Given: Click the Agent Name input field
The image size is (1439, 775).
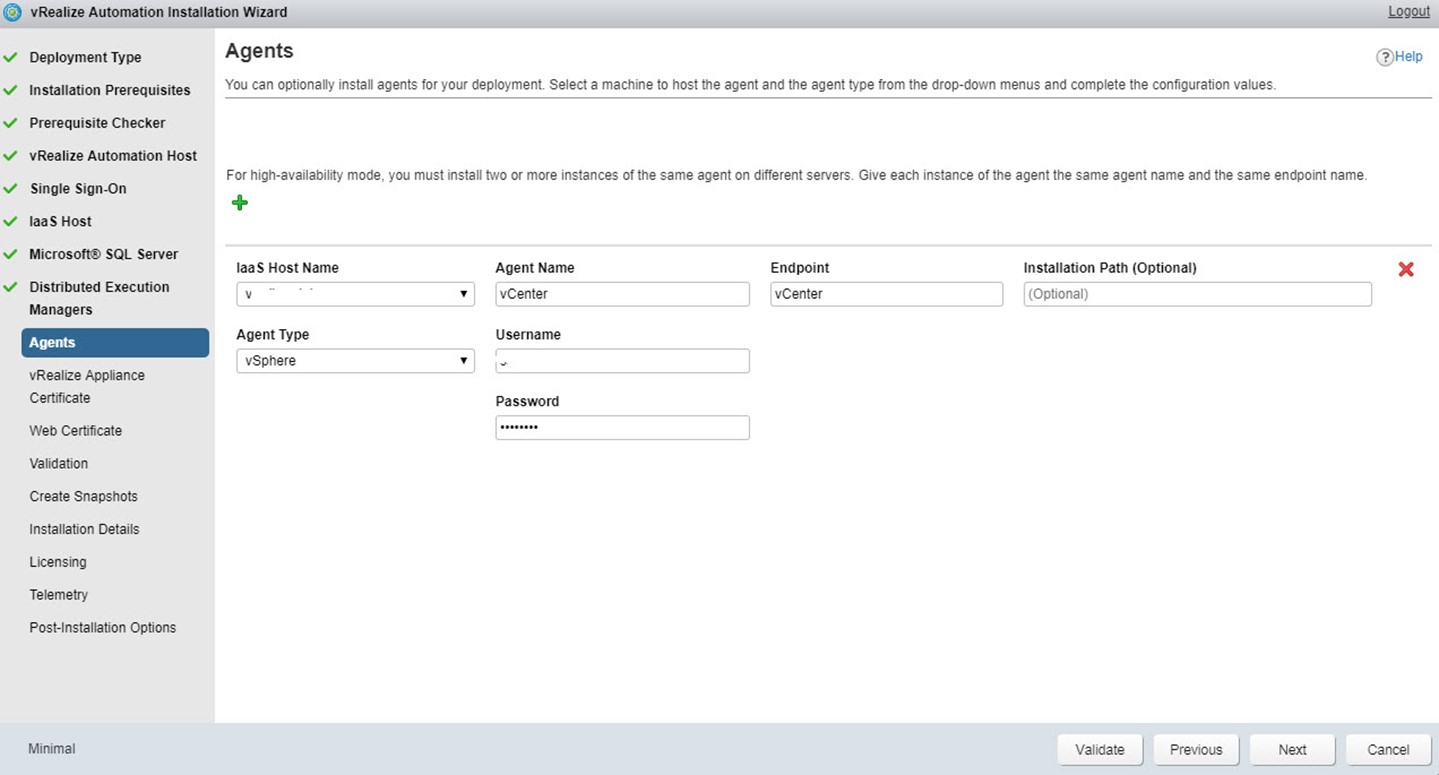Looking at the screenshot, I should point(622,294).
